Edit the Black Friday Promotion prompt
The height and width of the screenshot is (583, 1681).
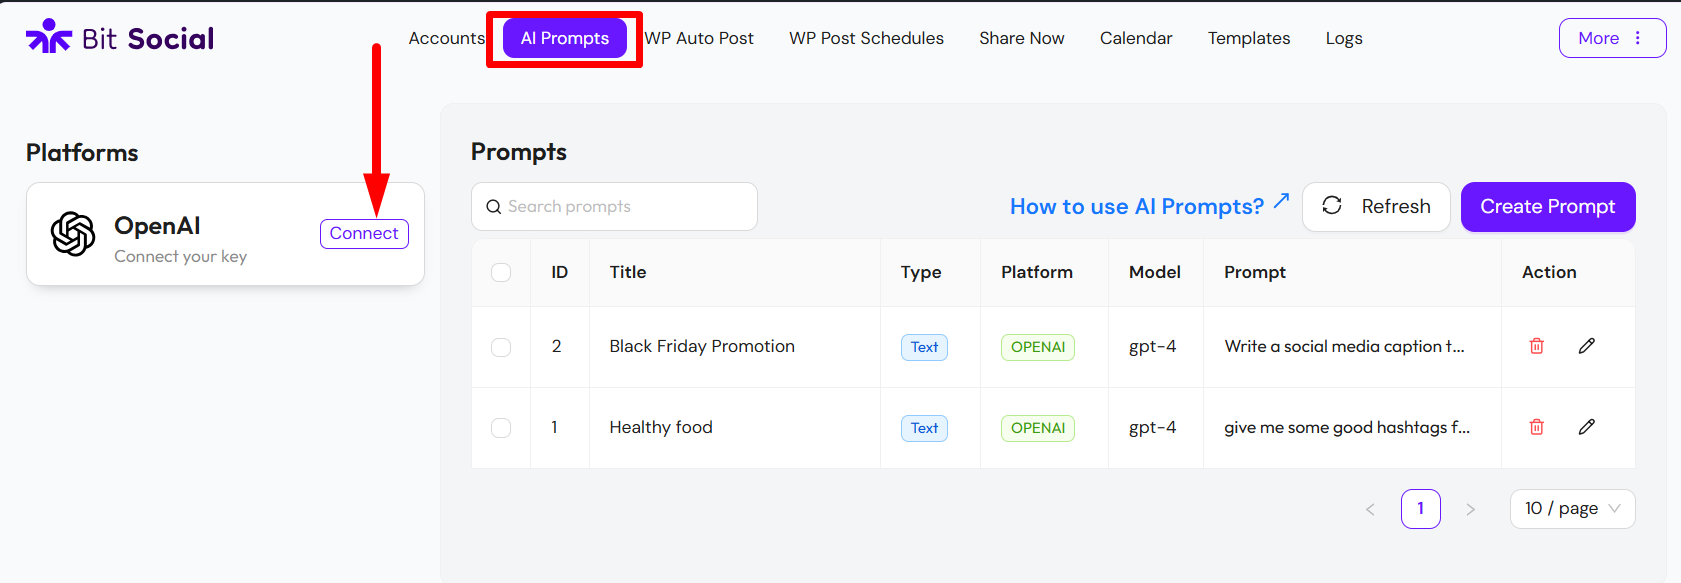(x=1587, y=346)
